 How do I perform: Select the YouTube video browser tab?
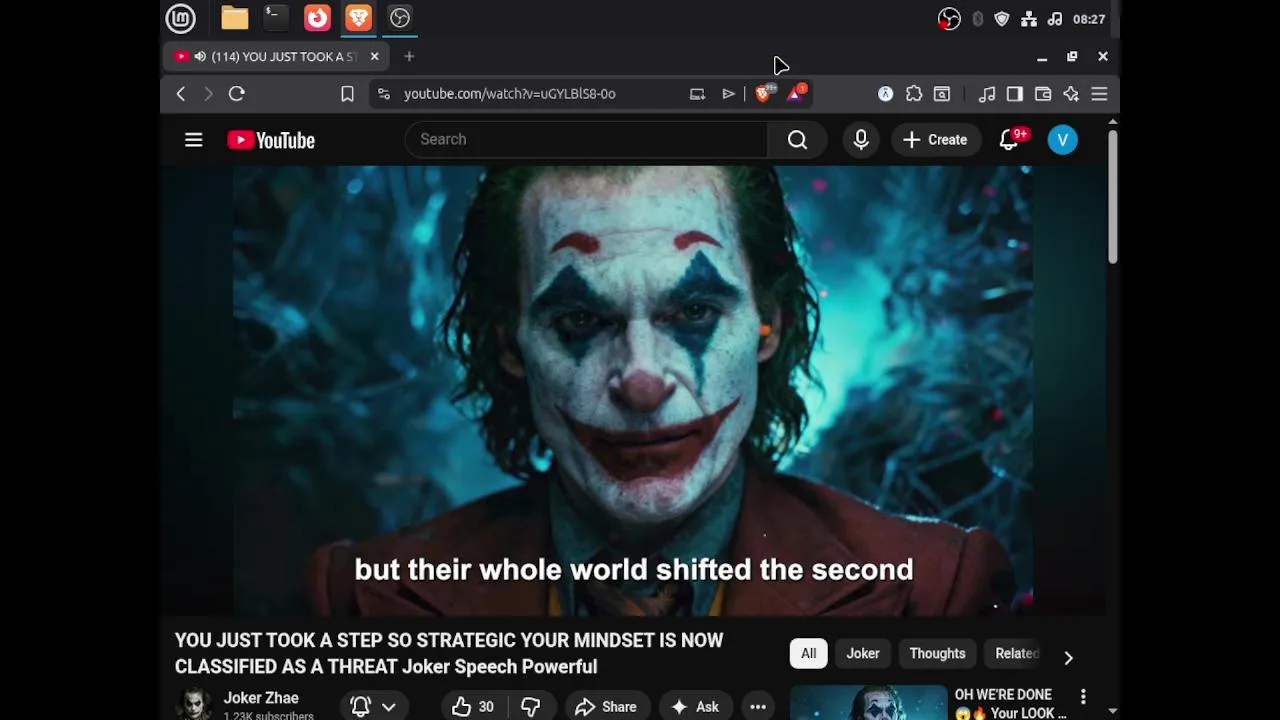[277, 57]
